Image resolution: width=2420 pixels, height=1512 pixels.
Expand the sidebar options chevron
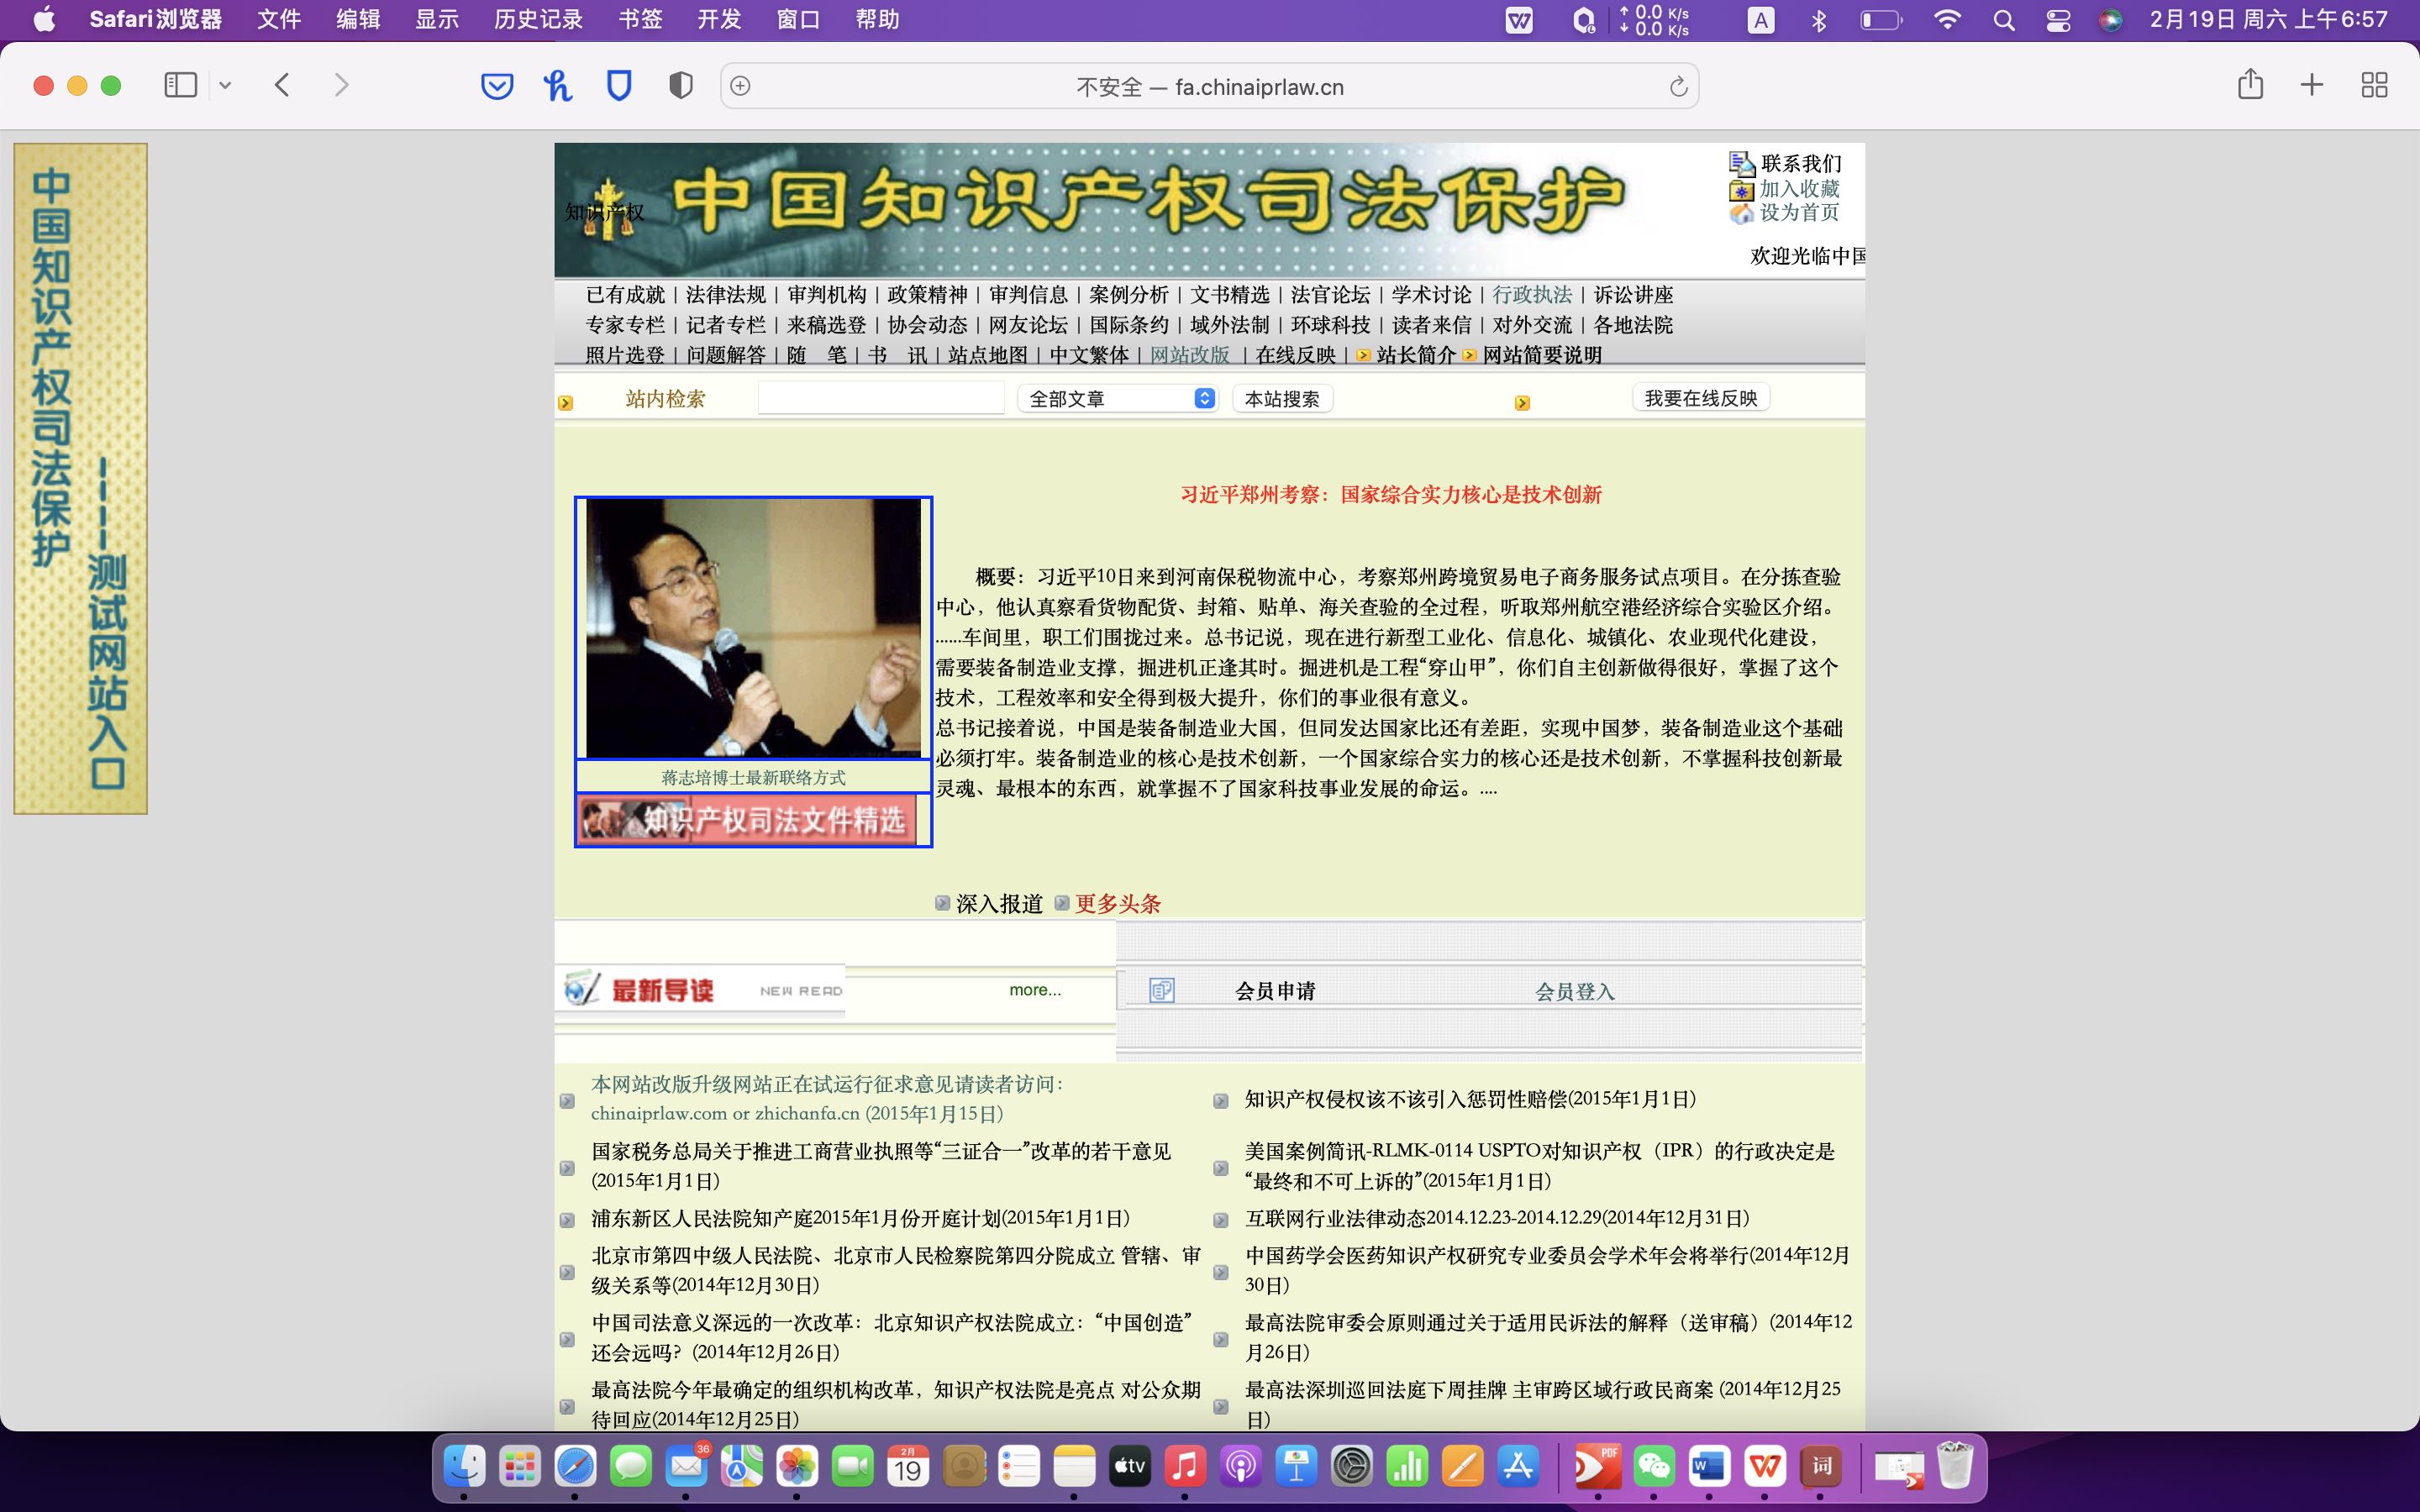pyautogui.click(x=225, y=85)
